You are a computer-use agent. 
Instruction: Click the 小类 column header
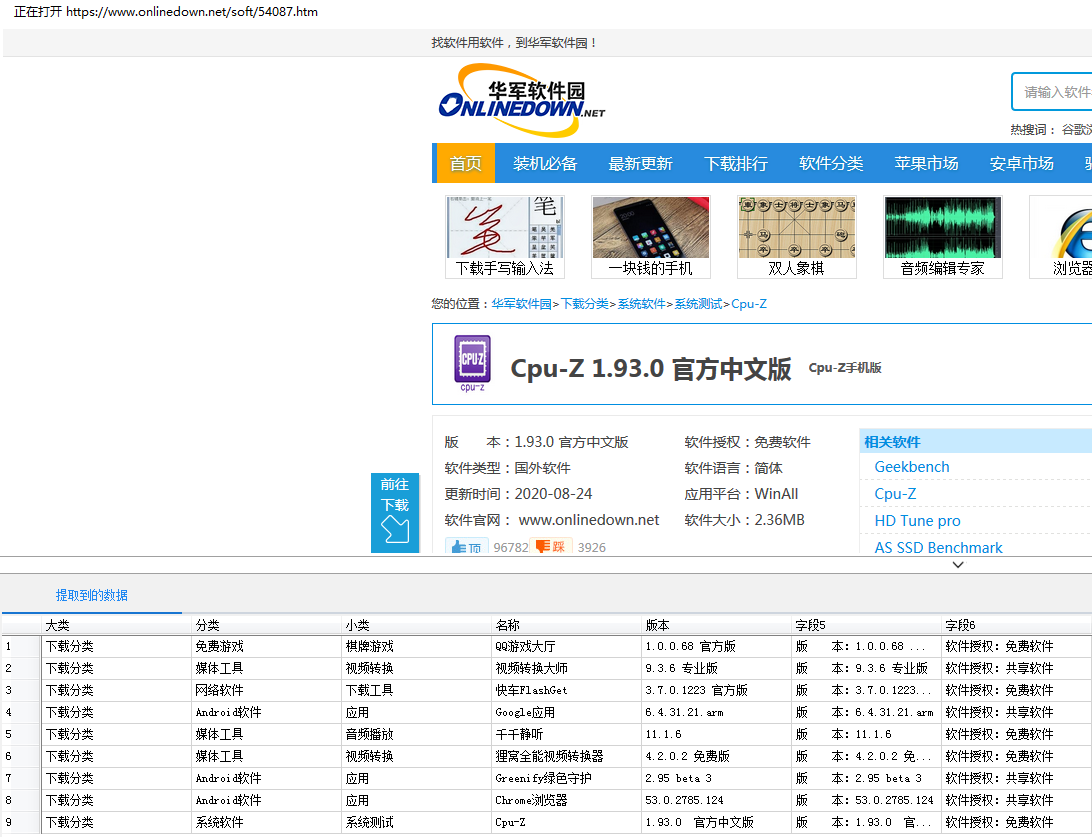click(416, 625)
